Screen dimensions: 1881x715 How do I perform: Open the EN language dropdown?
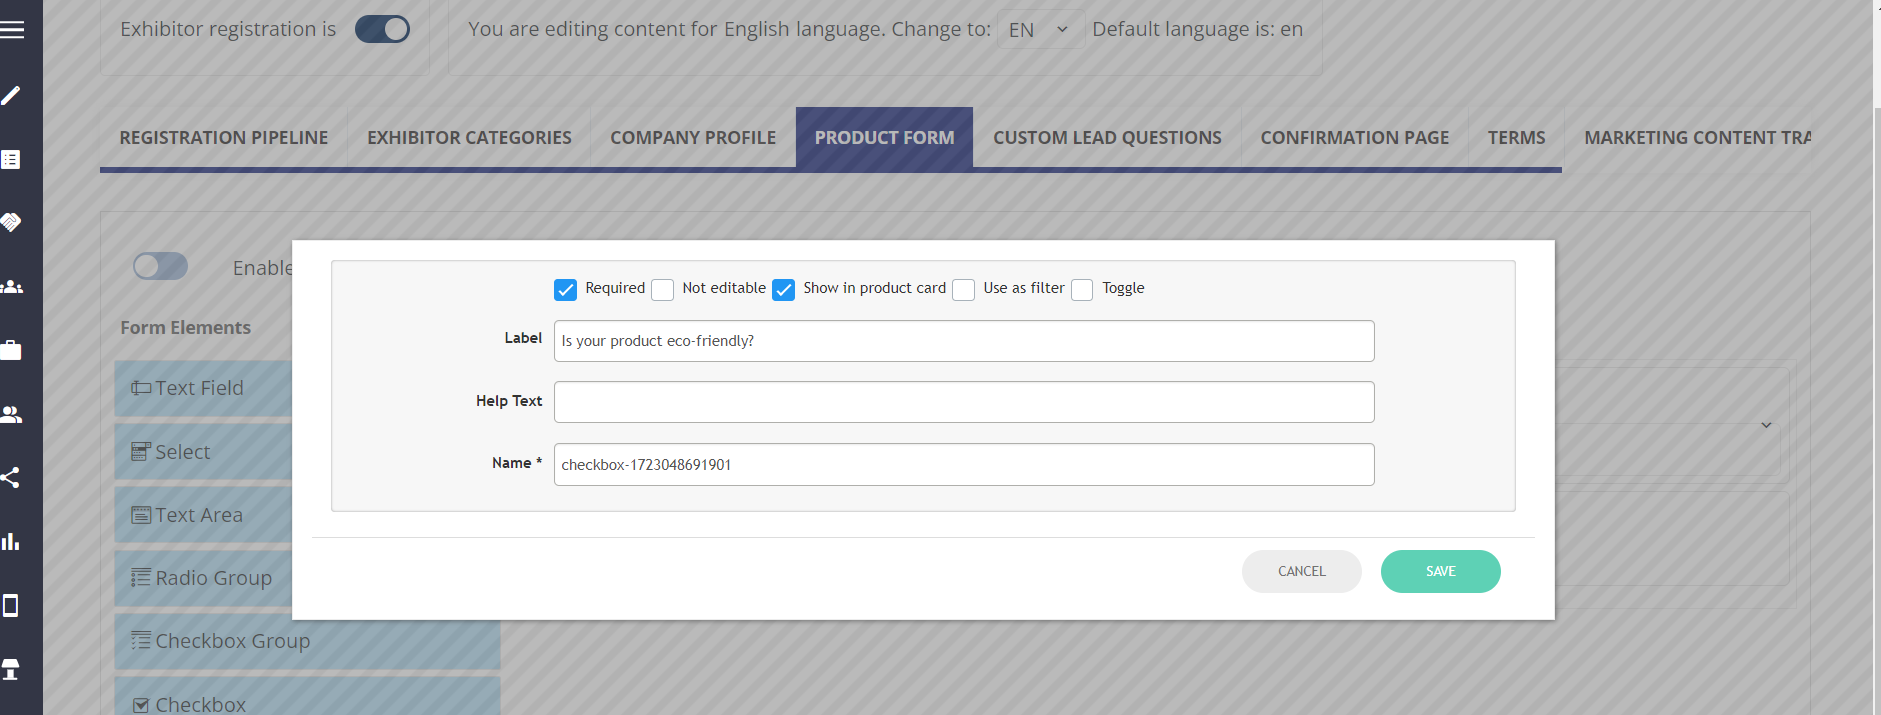tap(1039, 30)
